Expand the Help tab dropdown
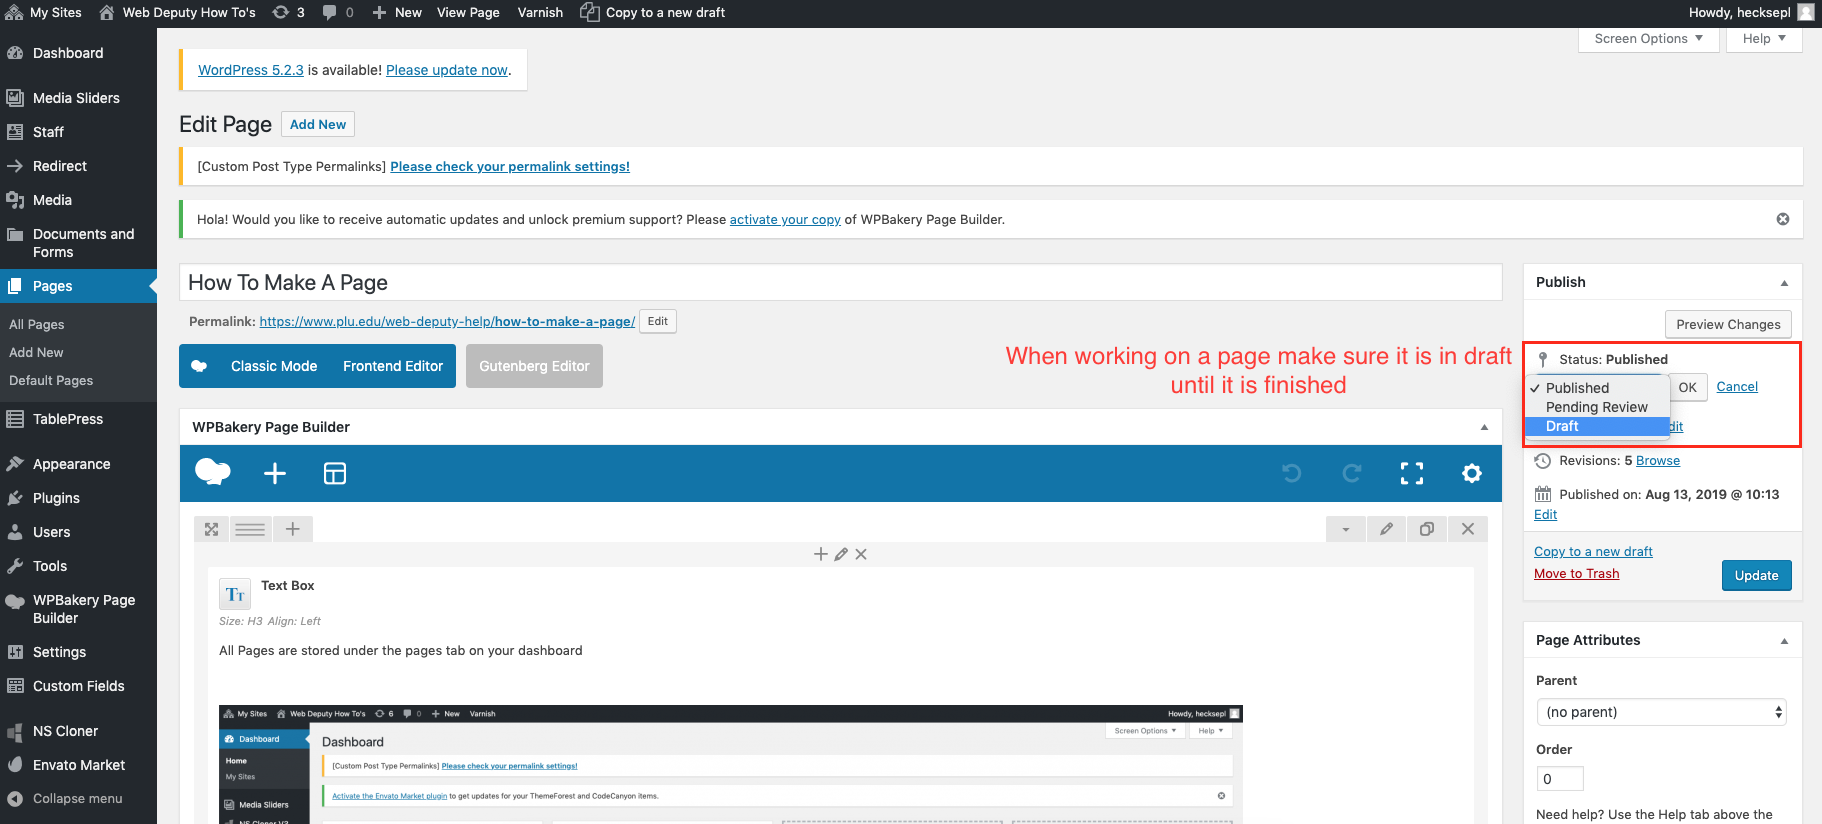 (x=1764, y=39)
